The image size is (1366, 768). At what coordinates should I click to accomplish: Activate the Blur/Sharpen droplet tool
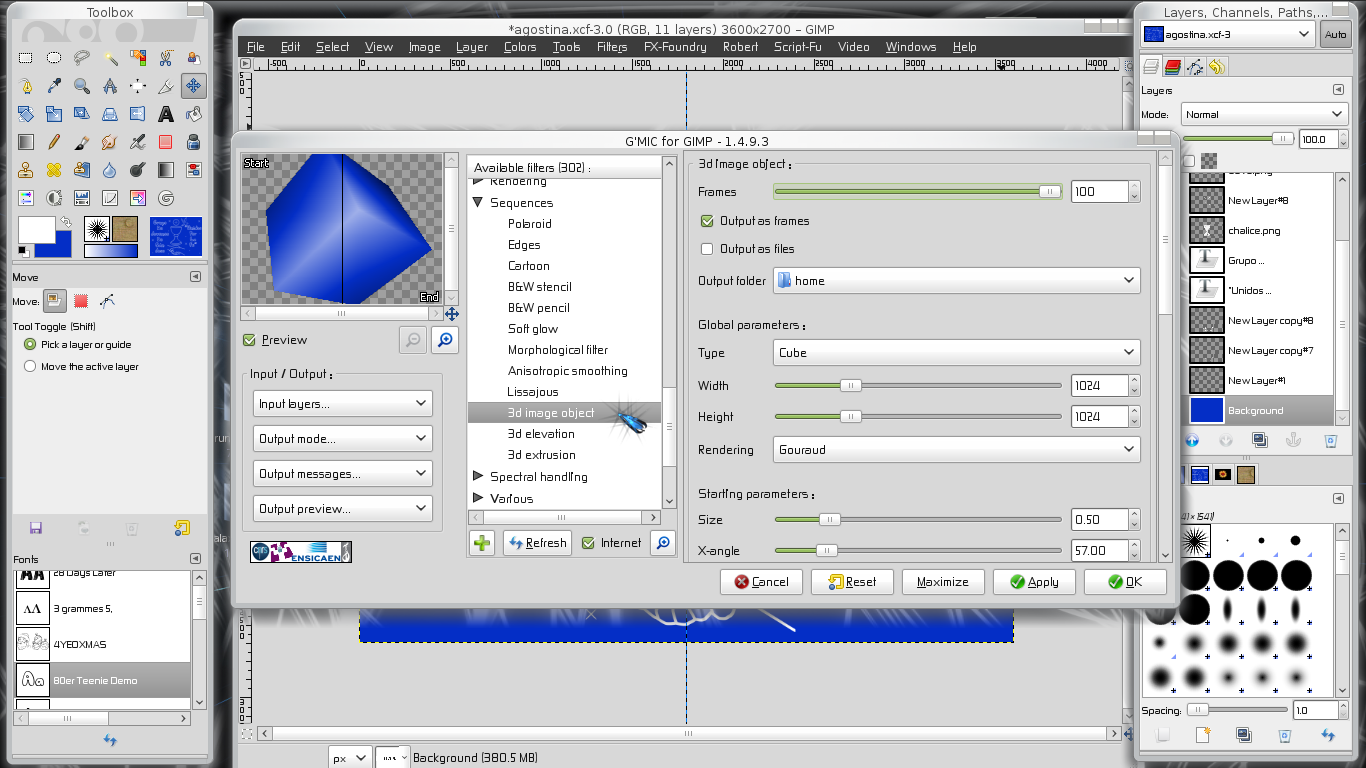tap(110, 170)
